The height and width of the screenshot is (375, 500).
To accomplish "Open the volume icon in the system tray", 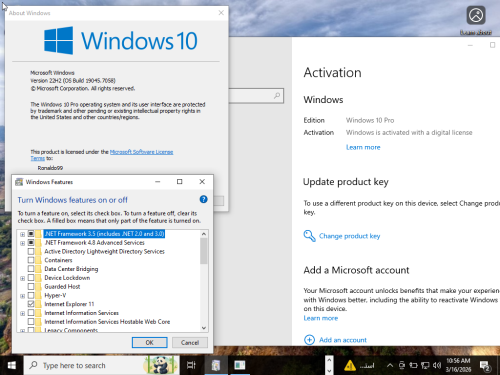I will click(x=437, y=365).
